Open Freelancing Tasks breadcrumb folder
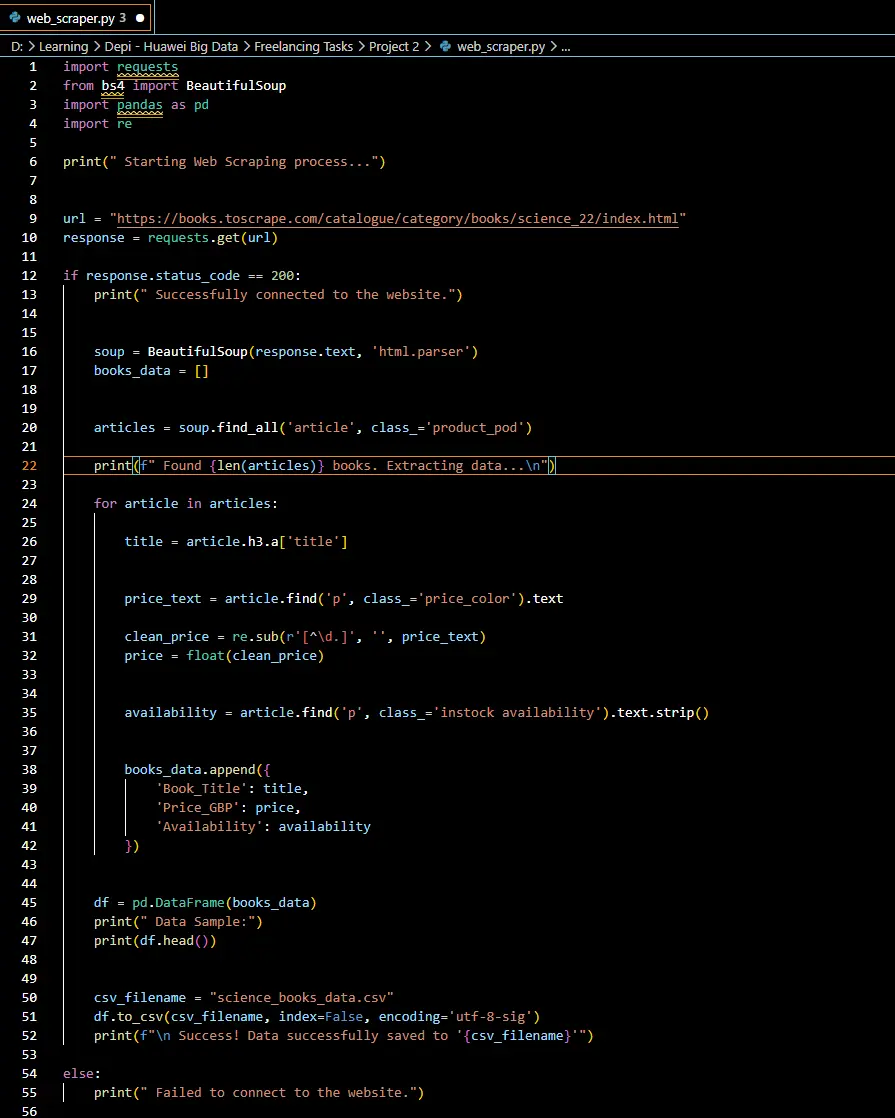 (303, 46)
